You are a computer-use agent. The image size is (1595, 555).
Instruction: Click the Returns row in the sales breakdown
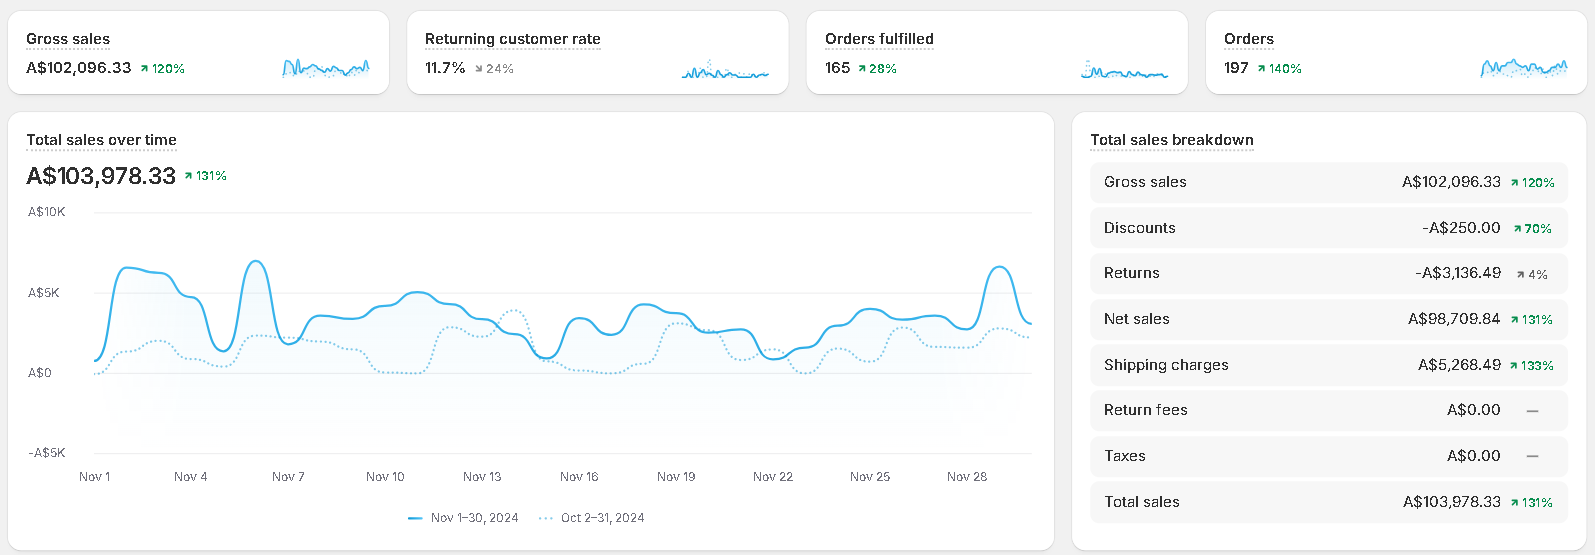pyautogui.click(x=1328, y=273)
